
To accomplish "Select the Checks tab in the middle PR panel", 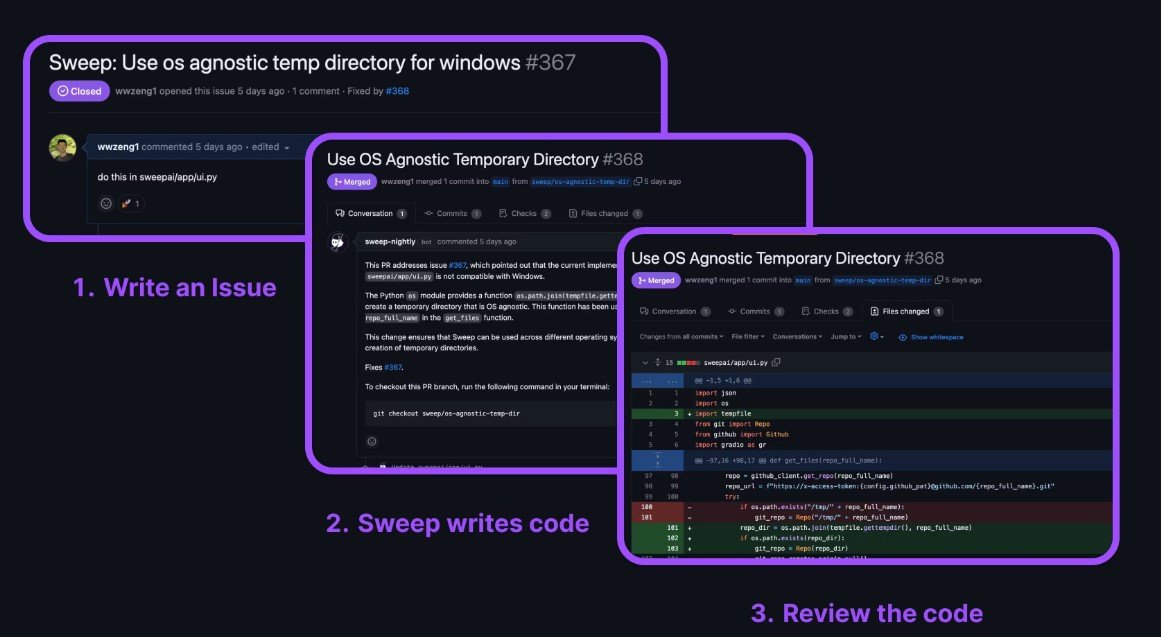I will [524, 213].
